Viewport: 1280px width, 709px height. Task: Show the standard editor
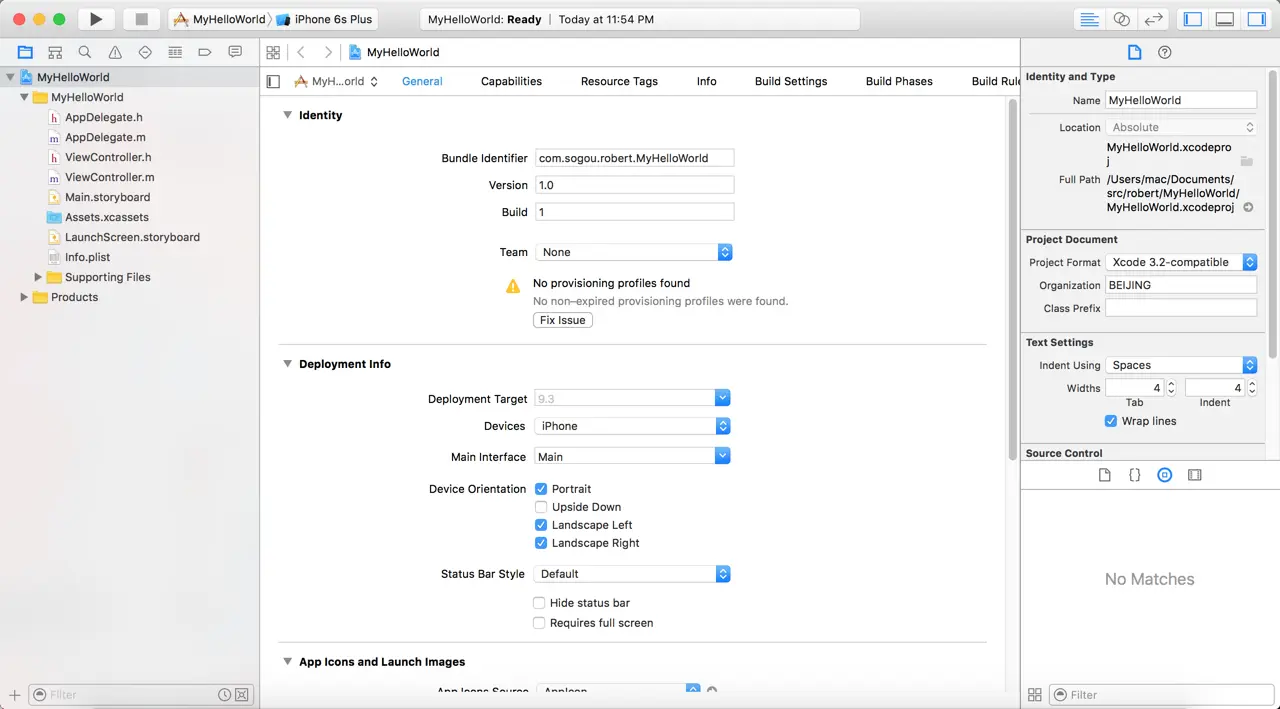pos(1089,19)
